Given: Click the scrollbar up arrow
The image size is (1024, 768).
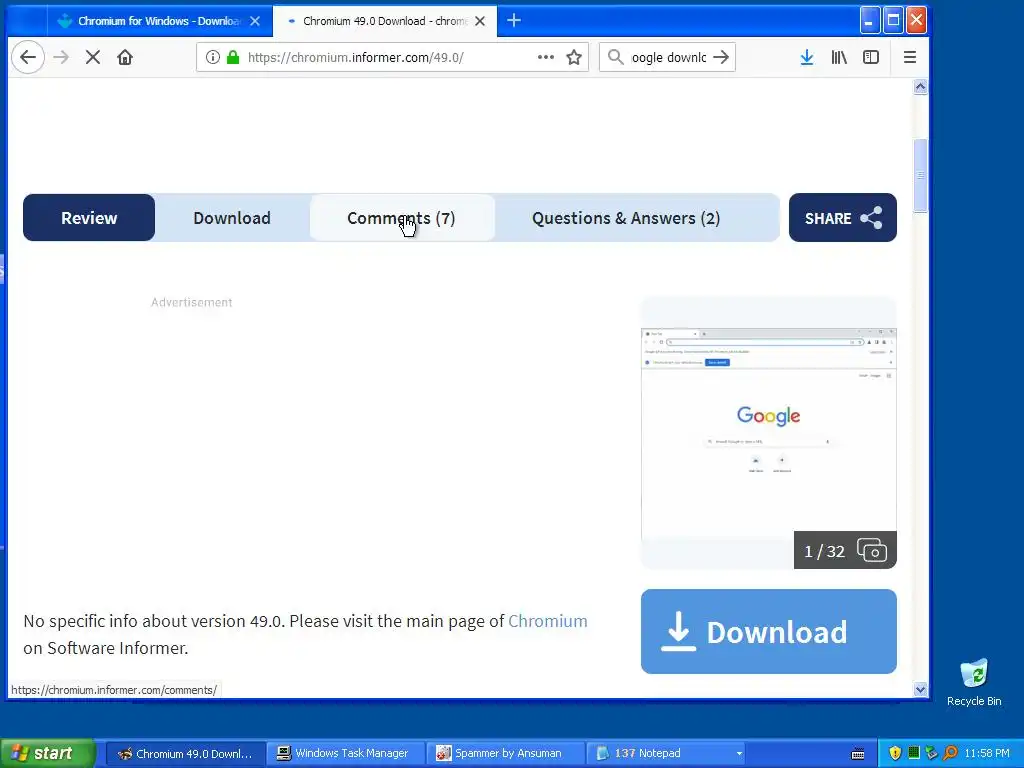Looking at the screenshot, I should pyautogui.click(x=920, y=87).
